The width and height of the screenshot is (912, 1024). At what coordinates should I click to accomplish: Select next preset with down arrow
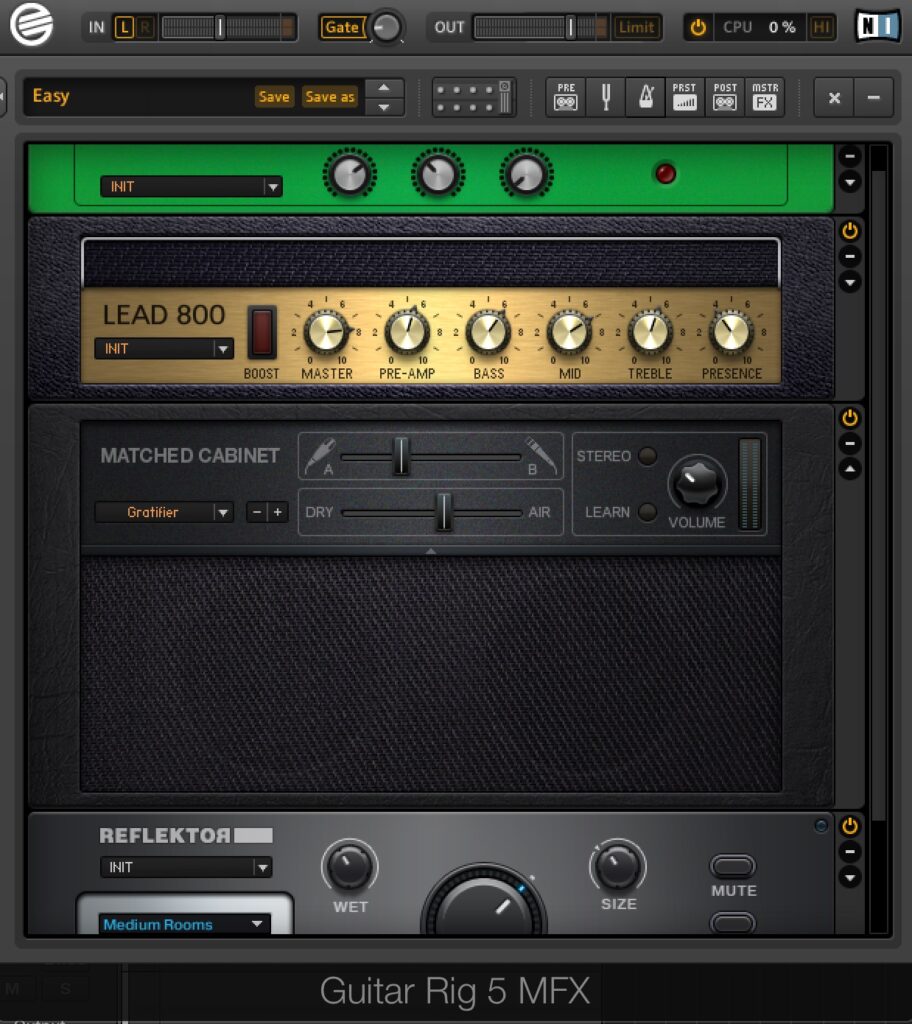coord(384,106)
